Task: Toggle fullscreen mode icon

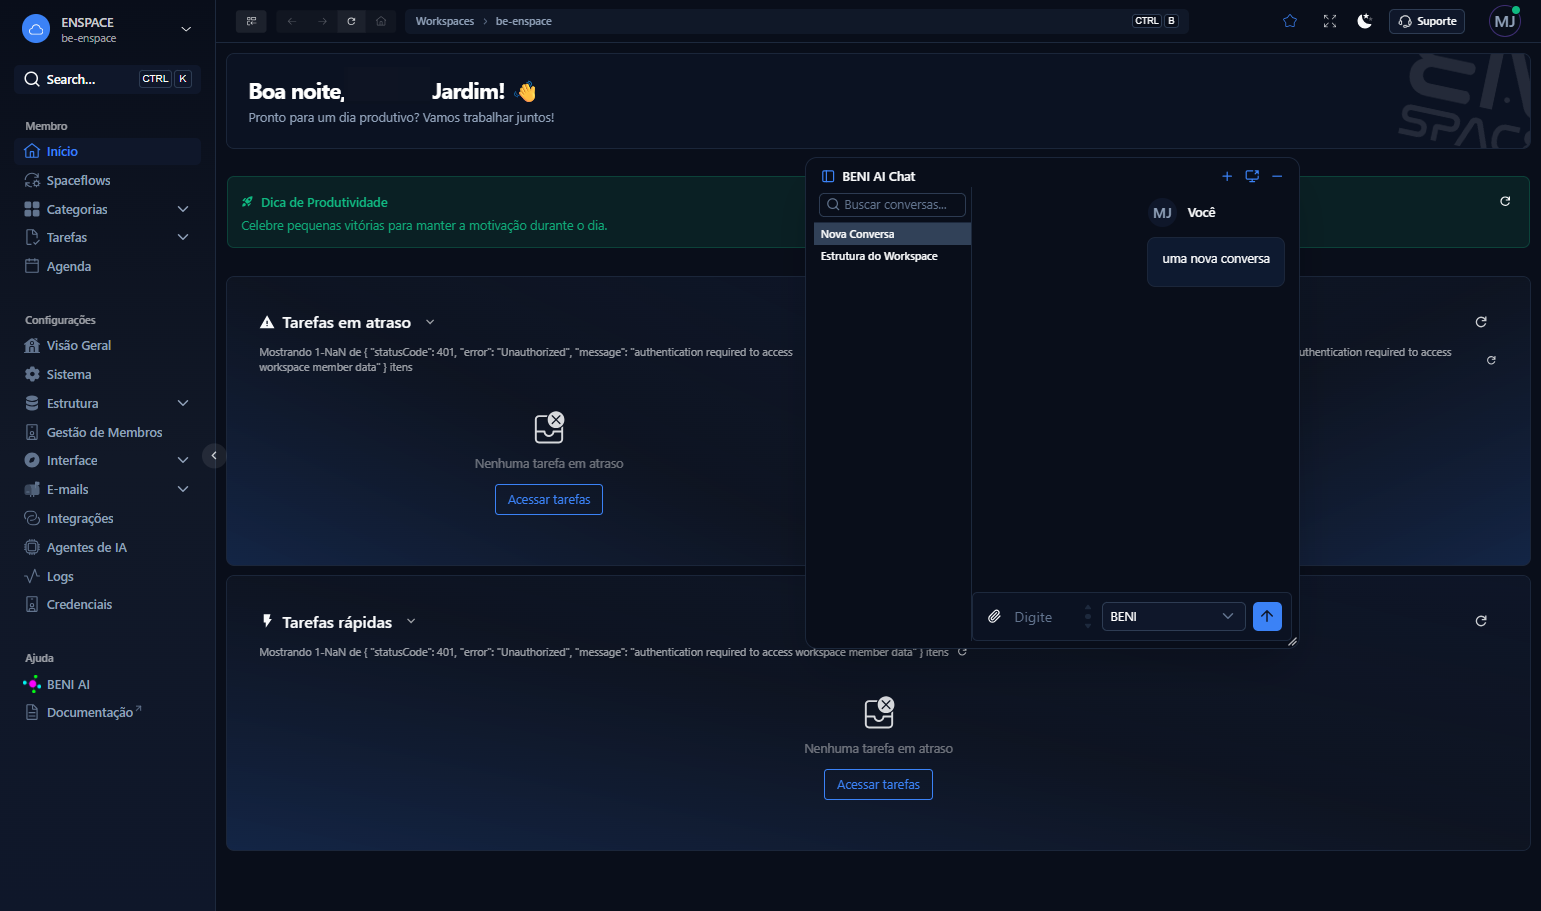Action: (x=1330, y=21)
